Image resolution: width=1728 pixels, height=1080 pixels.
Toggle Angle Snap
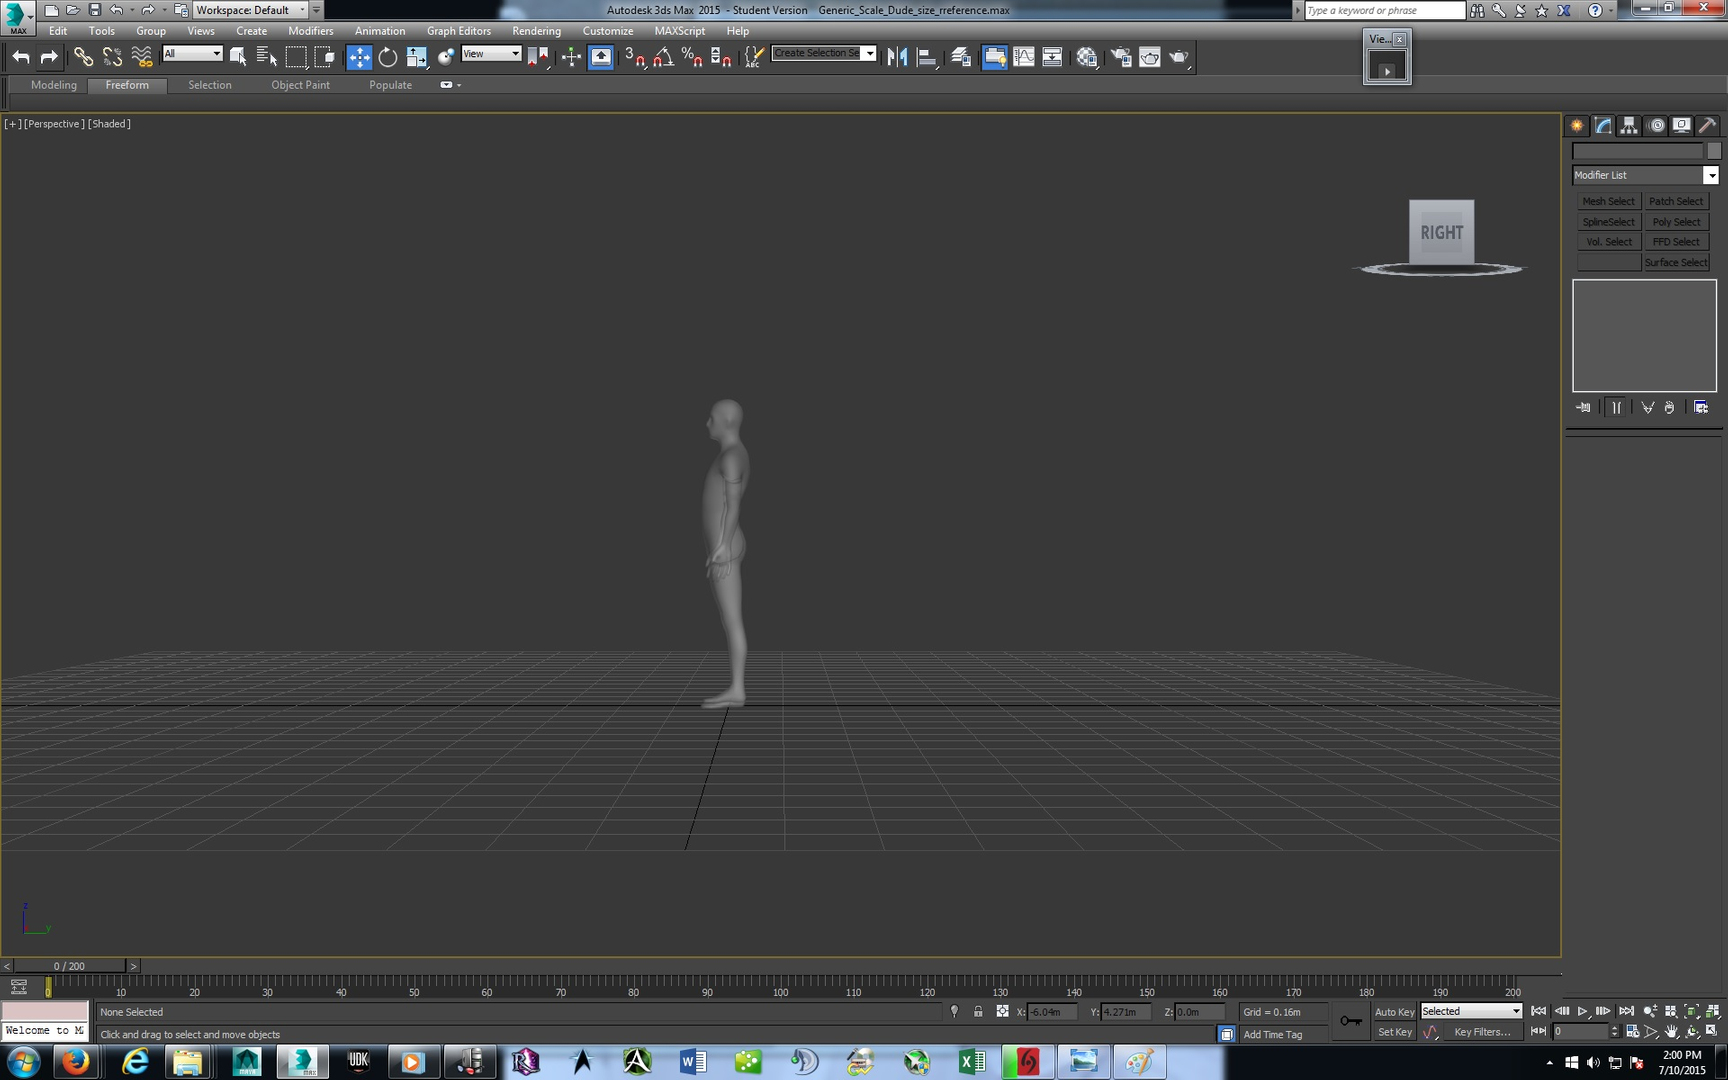(663, 57)
